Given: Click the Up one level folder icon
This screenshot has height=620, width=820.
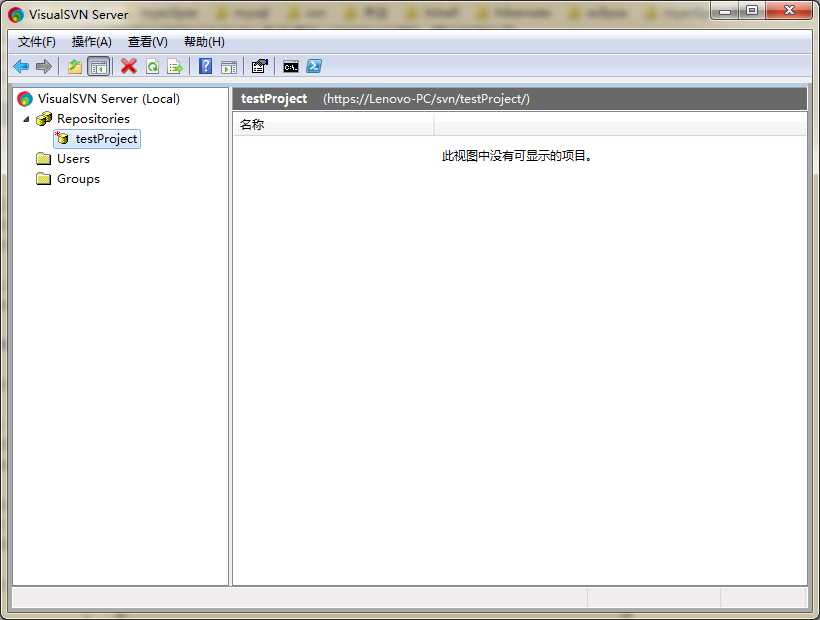Looking at the screenshot, I should click(75, 66).
